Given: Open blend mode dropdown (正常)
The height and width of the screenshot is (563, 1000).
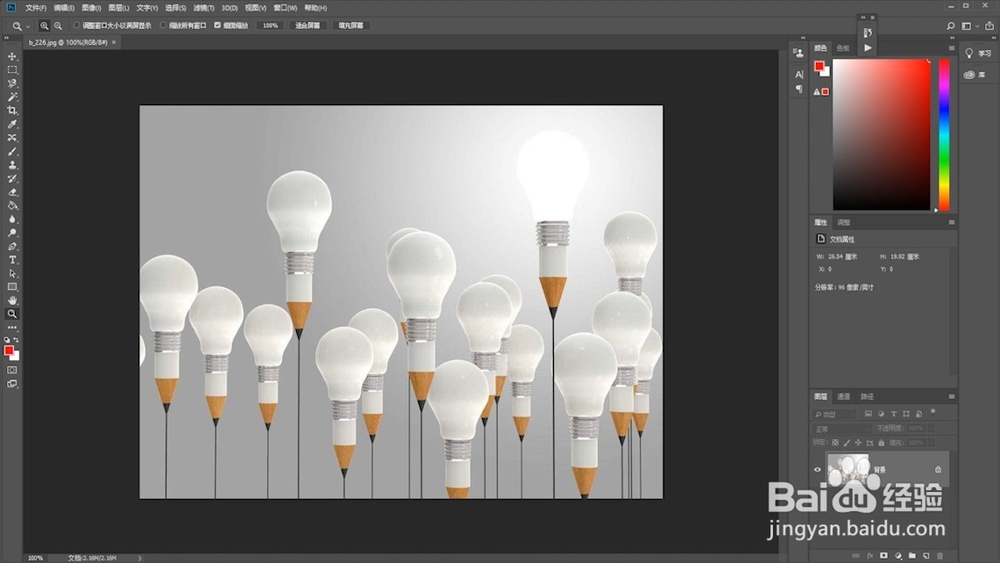Looking at the screenshot, I should 842,428.
